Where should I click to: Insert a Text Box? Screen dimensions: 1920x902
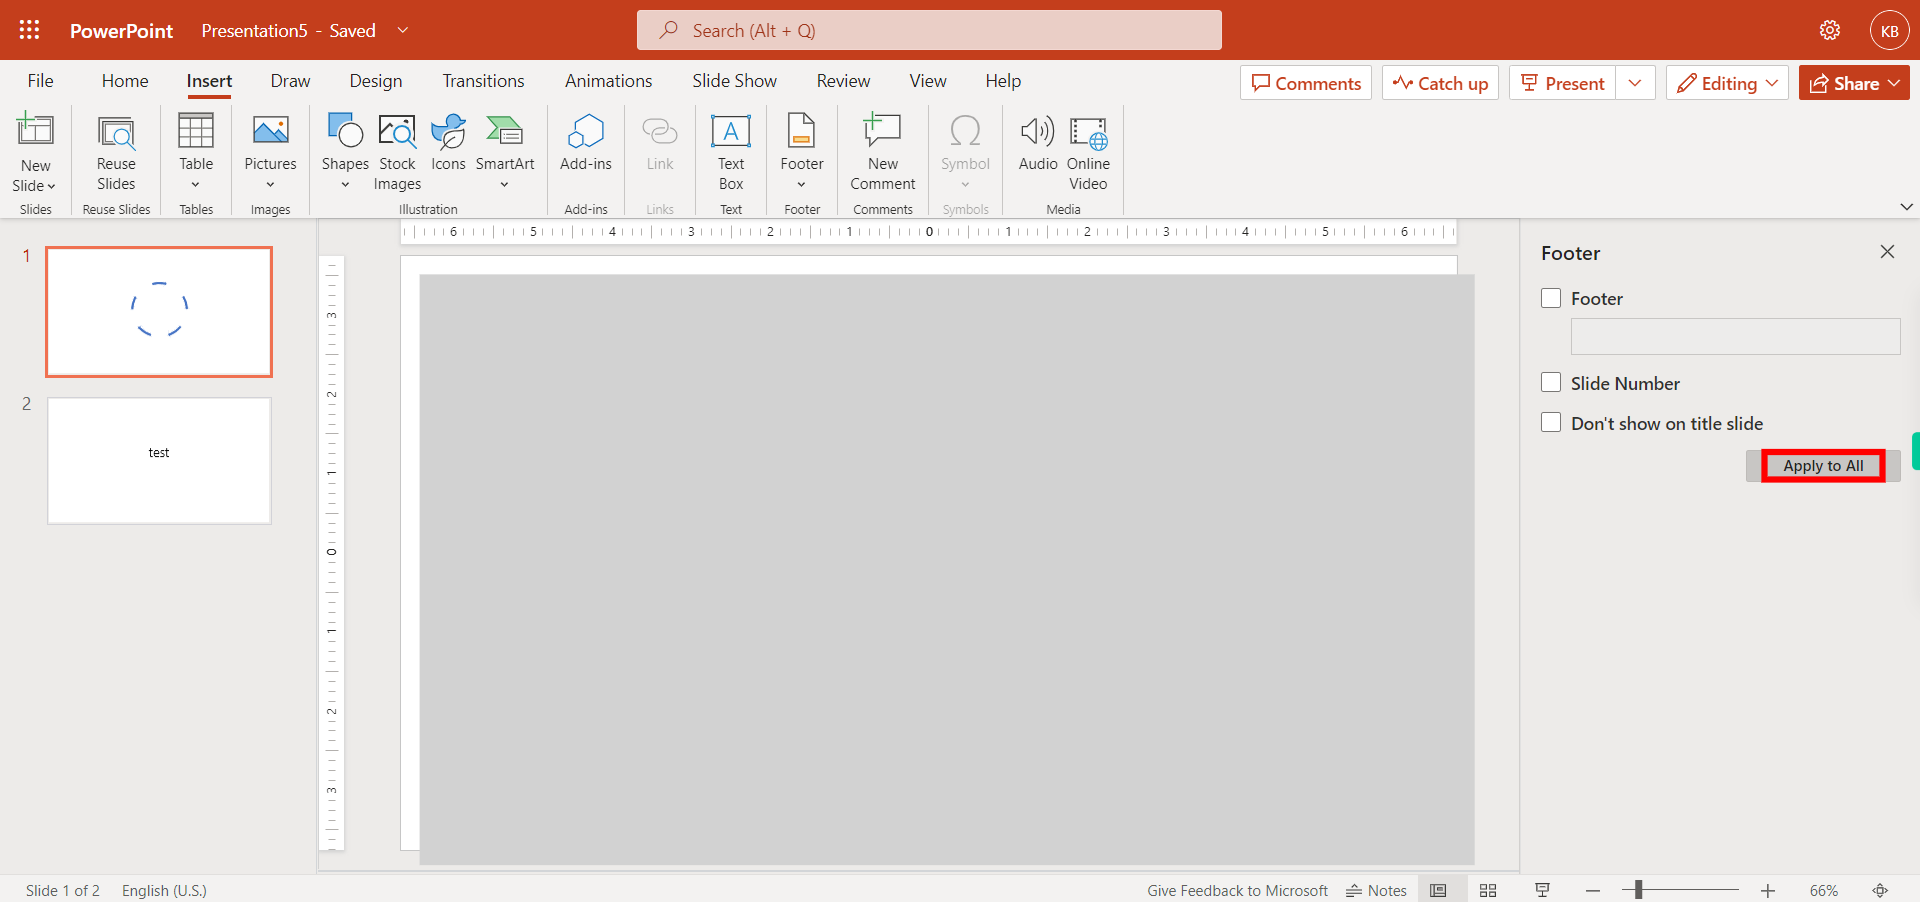click(x=731, y=153)
